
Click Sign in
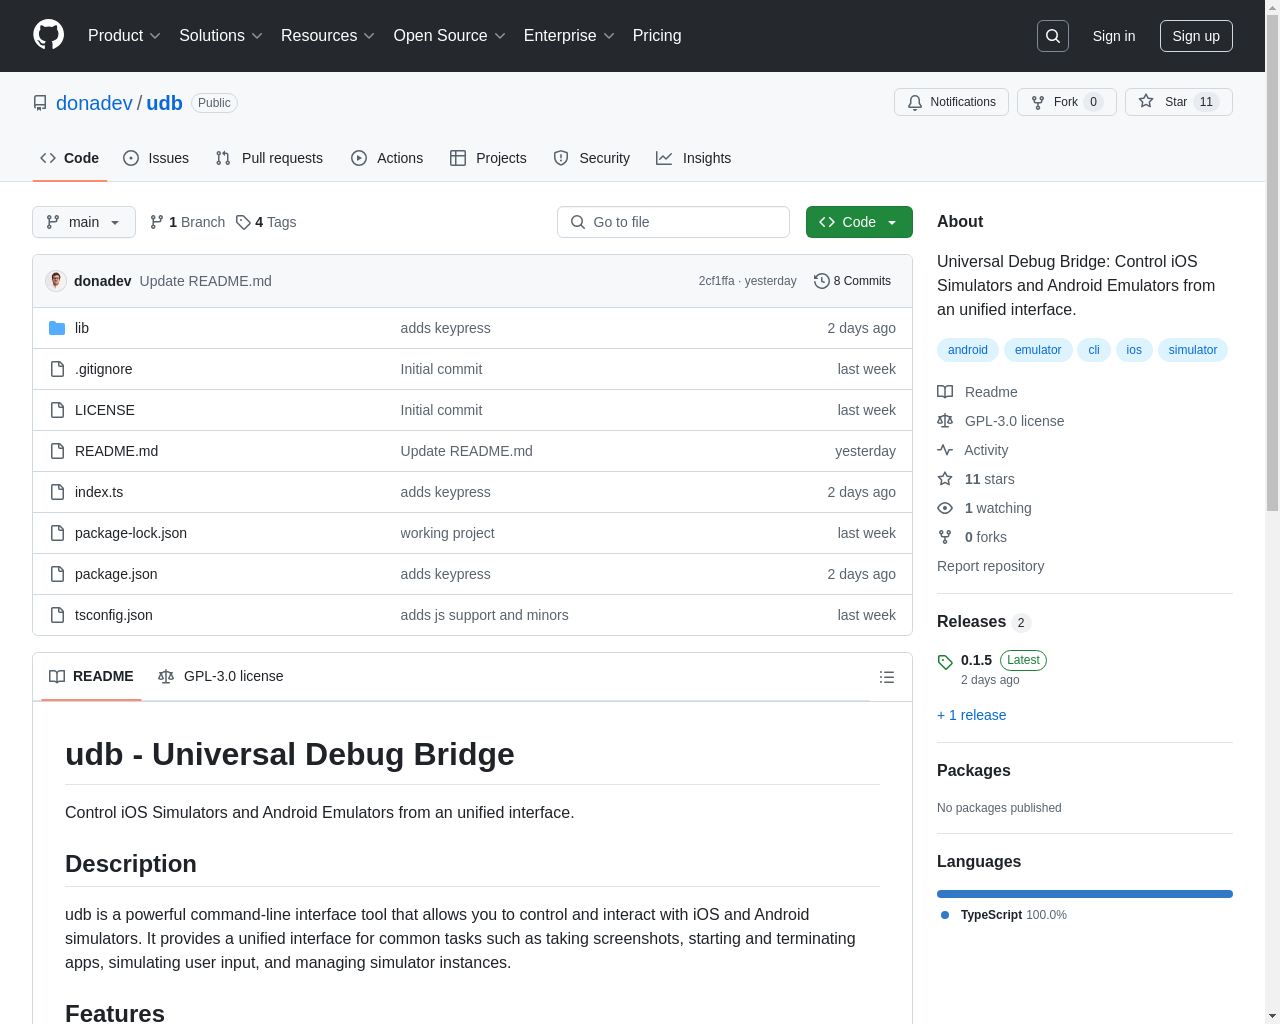[1114, 36]
